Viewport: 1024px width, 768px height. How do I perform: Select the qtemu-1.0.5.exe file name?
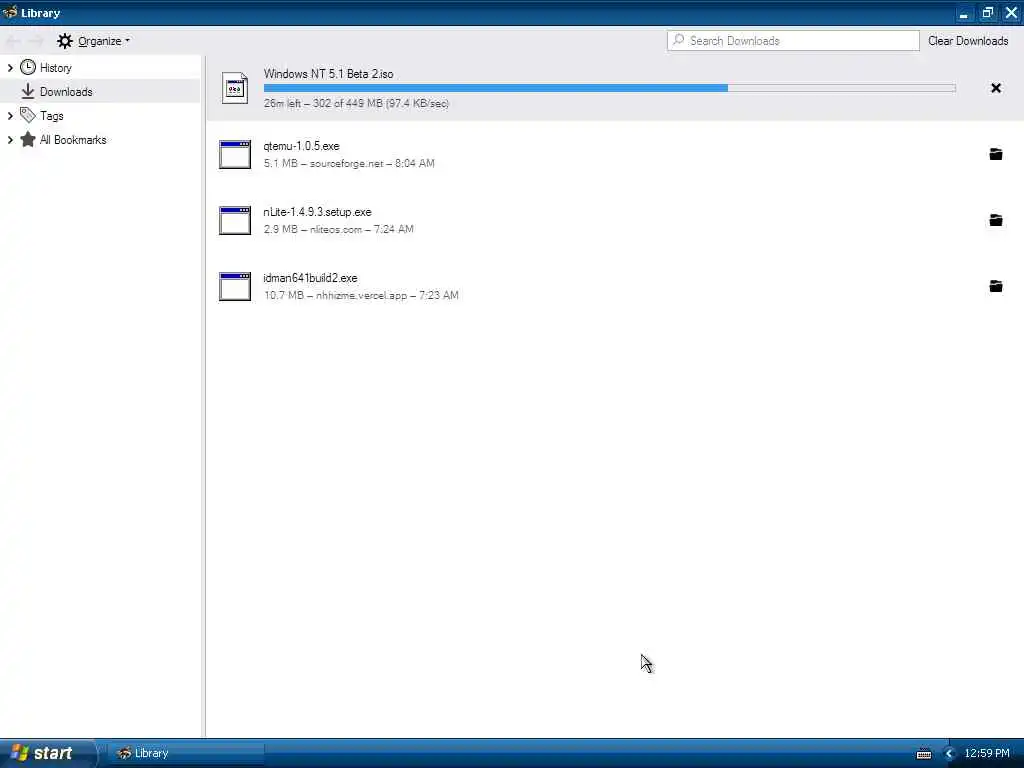(x=301, y=146)
